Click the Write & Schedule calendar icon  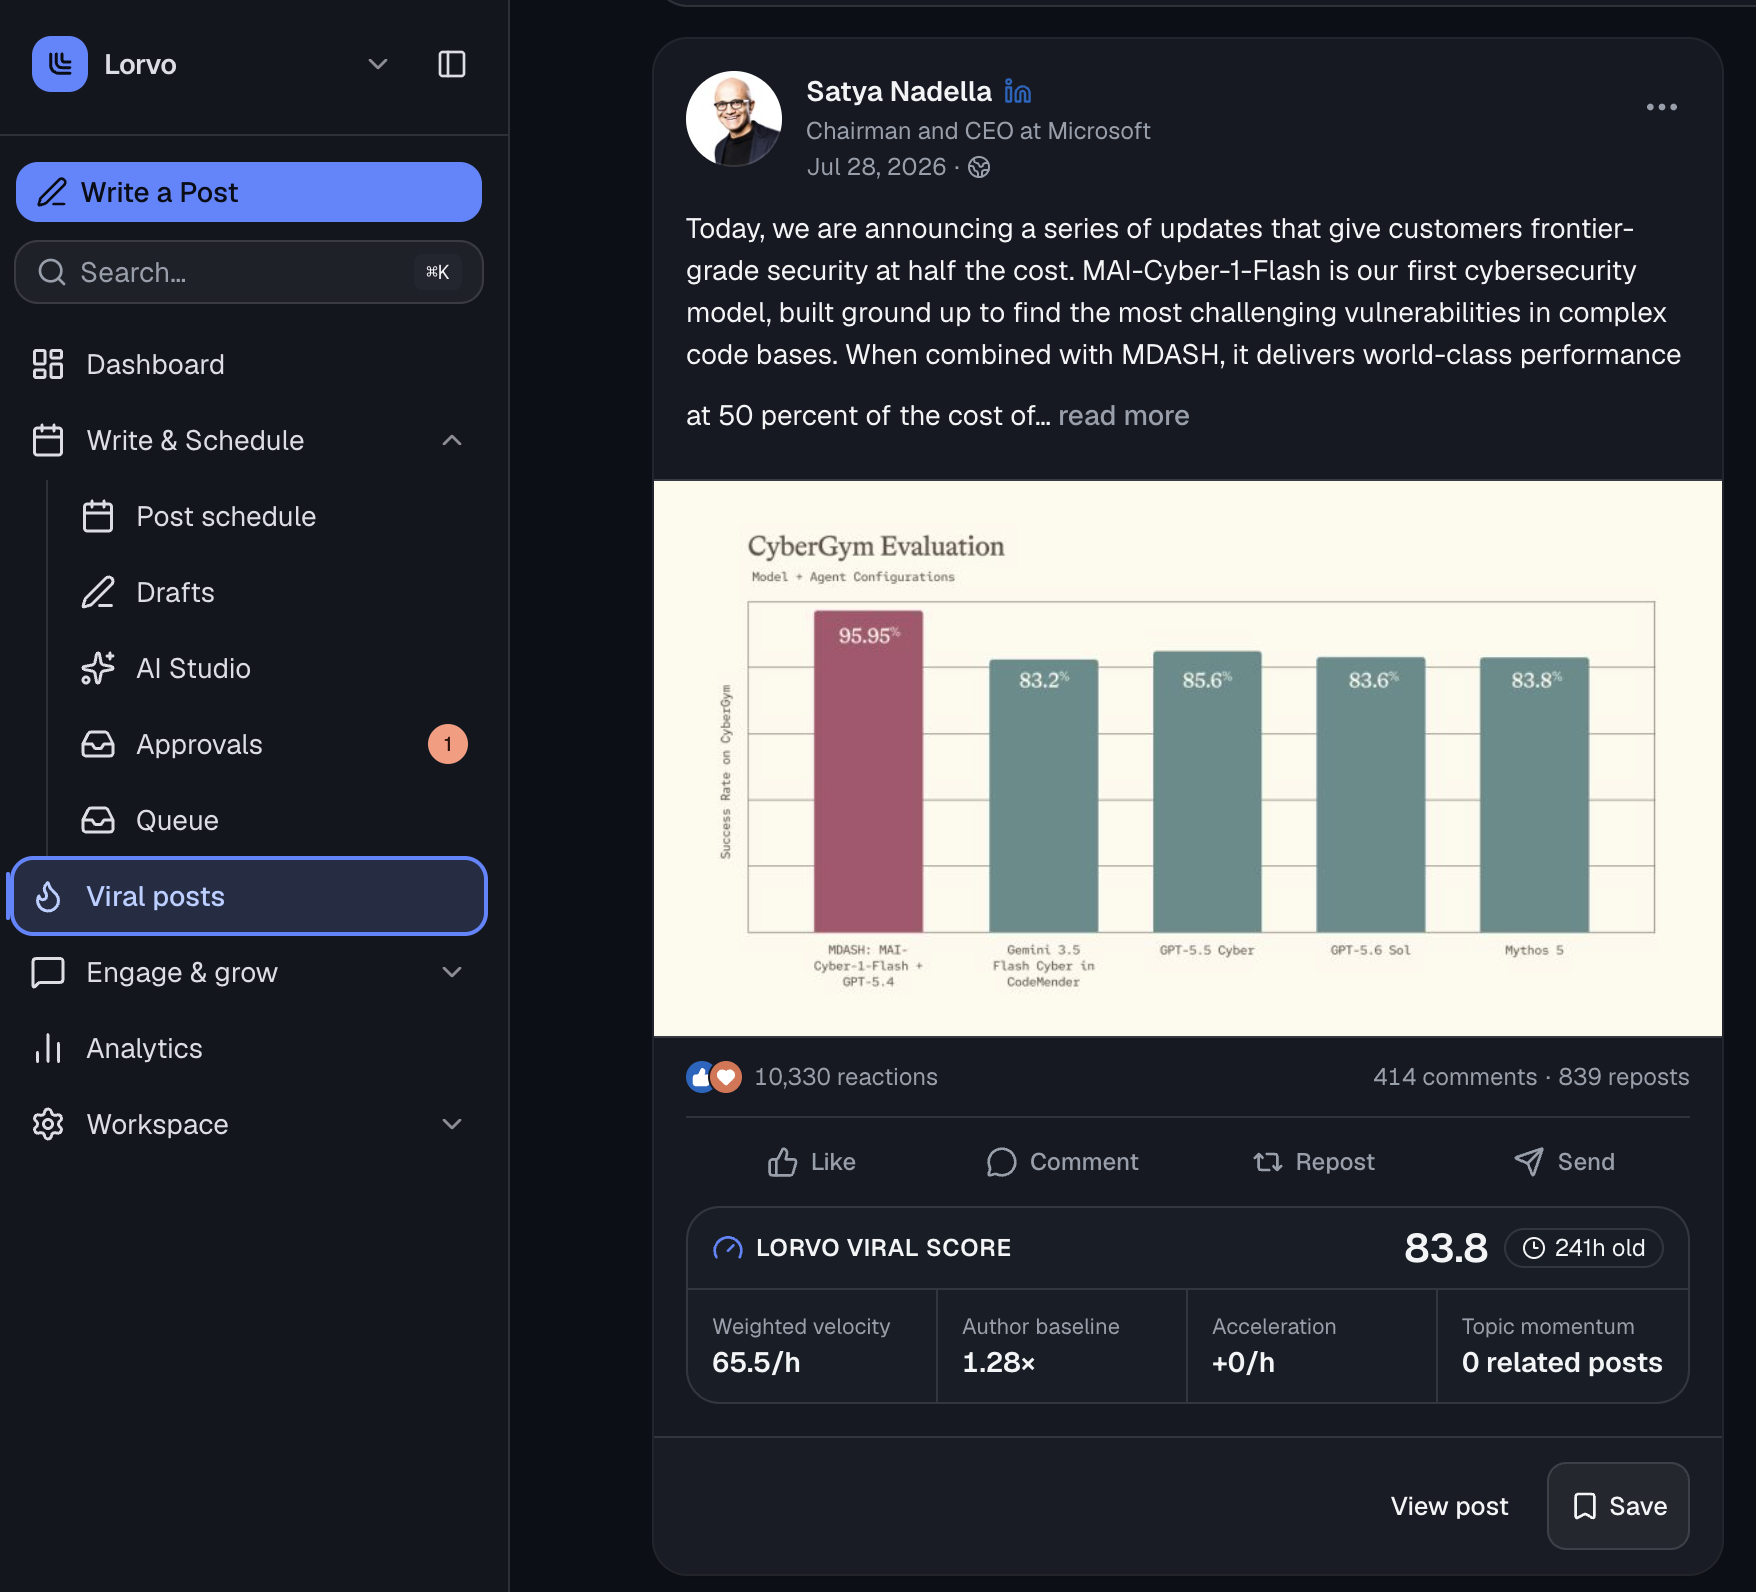click(48, 440)
